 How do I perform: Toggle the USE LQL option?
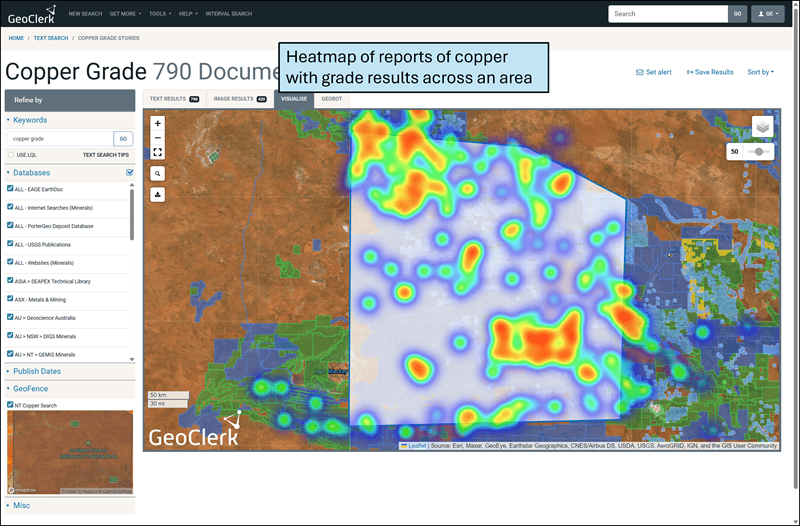pos(10,155)
